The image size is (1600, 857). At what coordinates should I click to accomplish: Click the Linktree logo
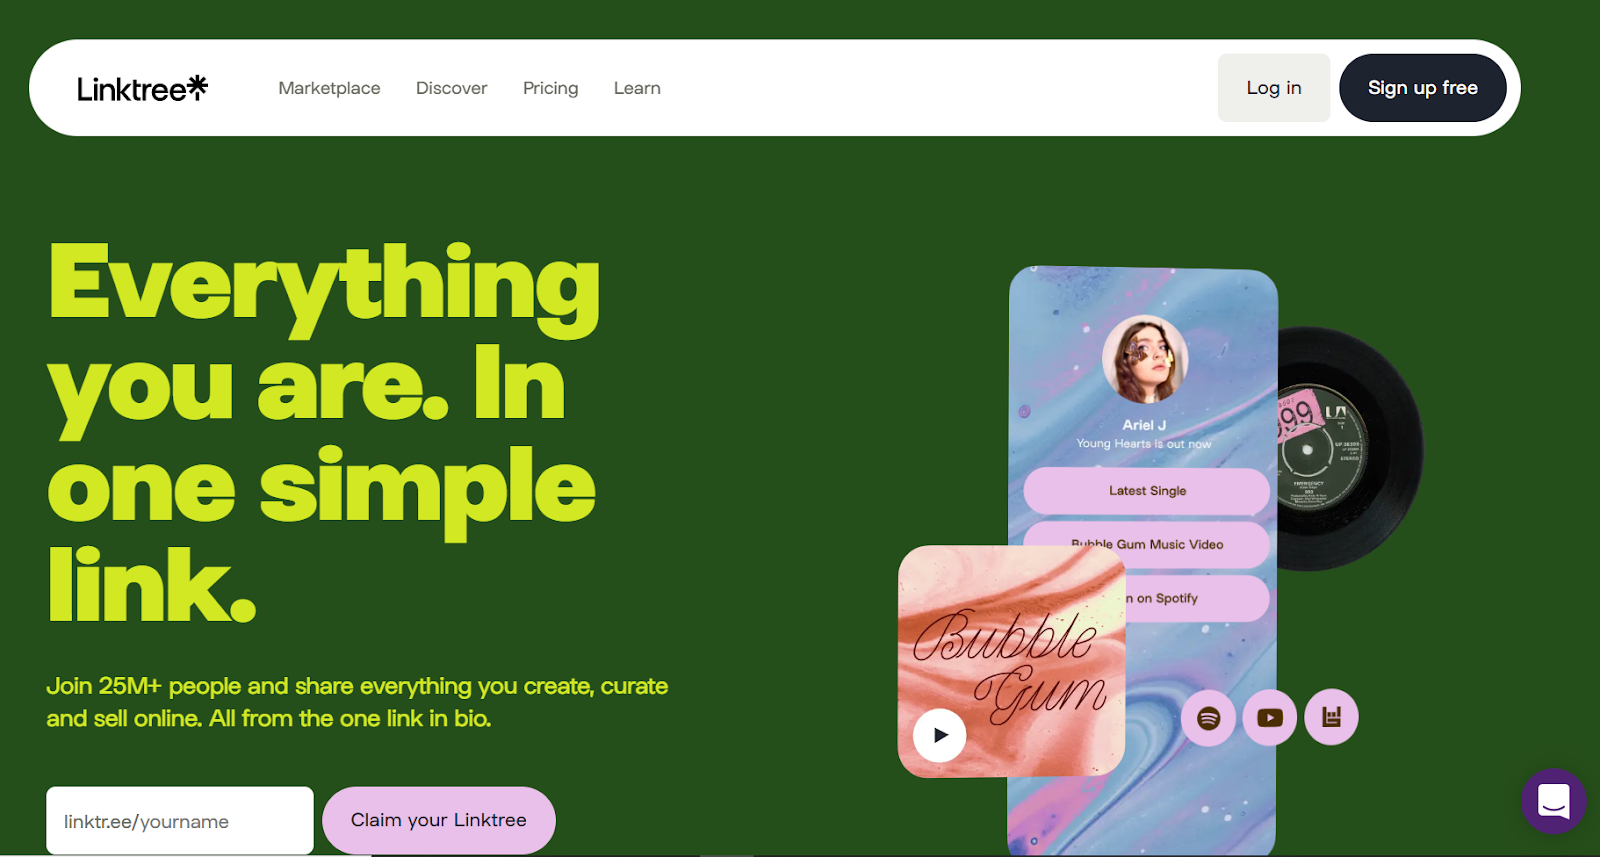pyautogui.click(x=142, y=88)
